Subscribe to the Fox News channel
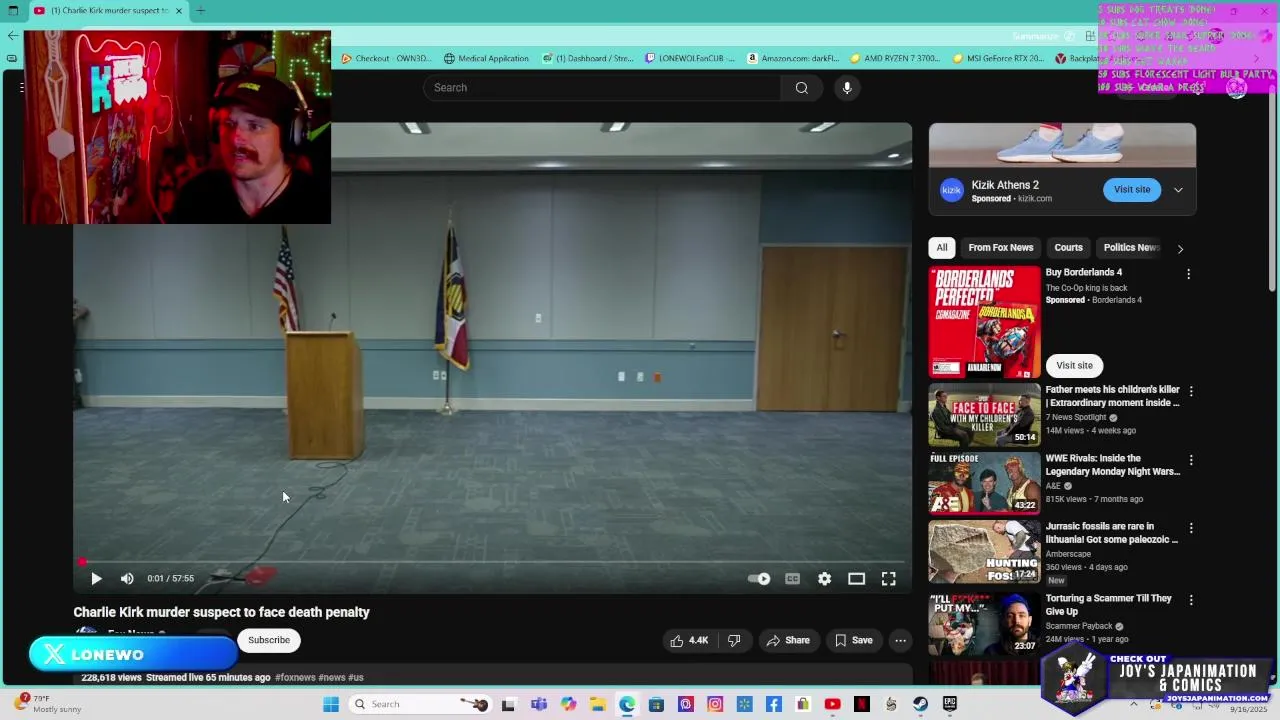 click(x=268, y=640)
